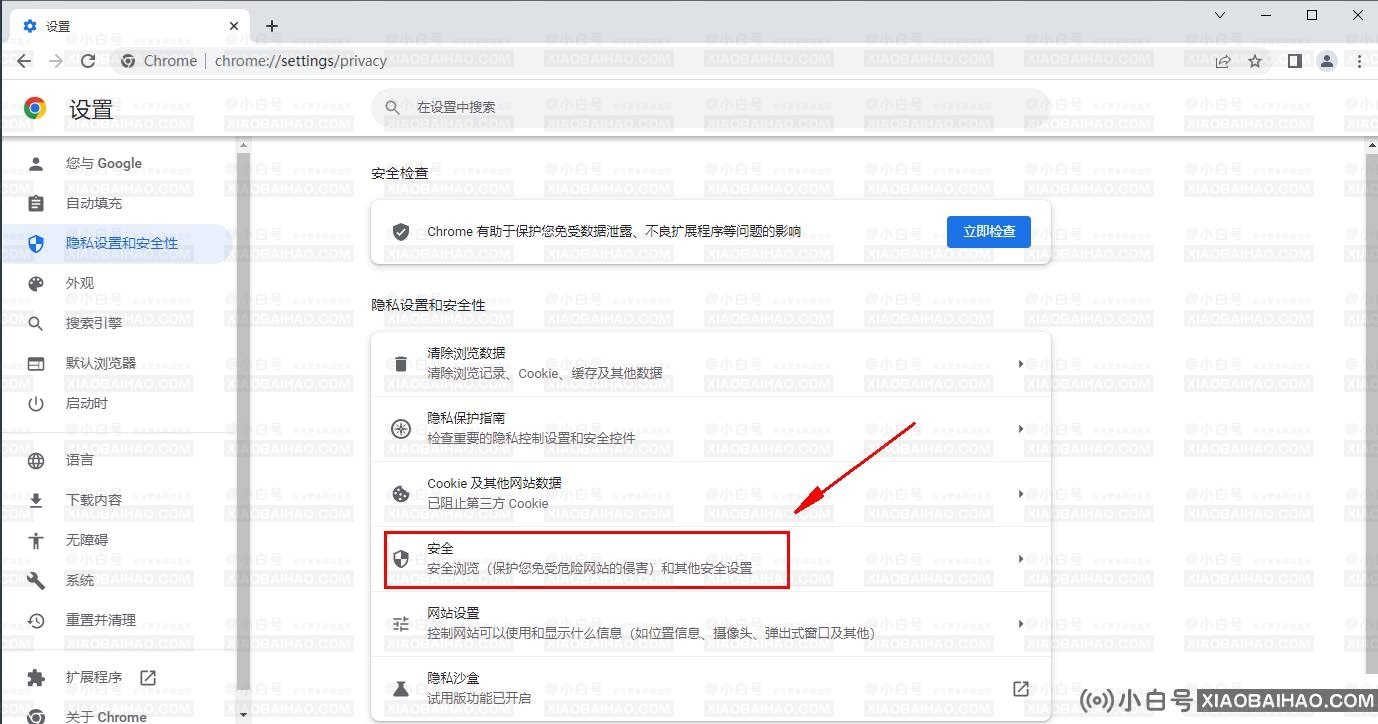This screenshot has height=724, width=1378.
Task: Open Chrome's three-dot menu
Action: pyautogui.click(x=1359, y=61)
